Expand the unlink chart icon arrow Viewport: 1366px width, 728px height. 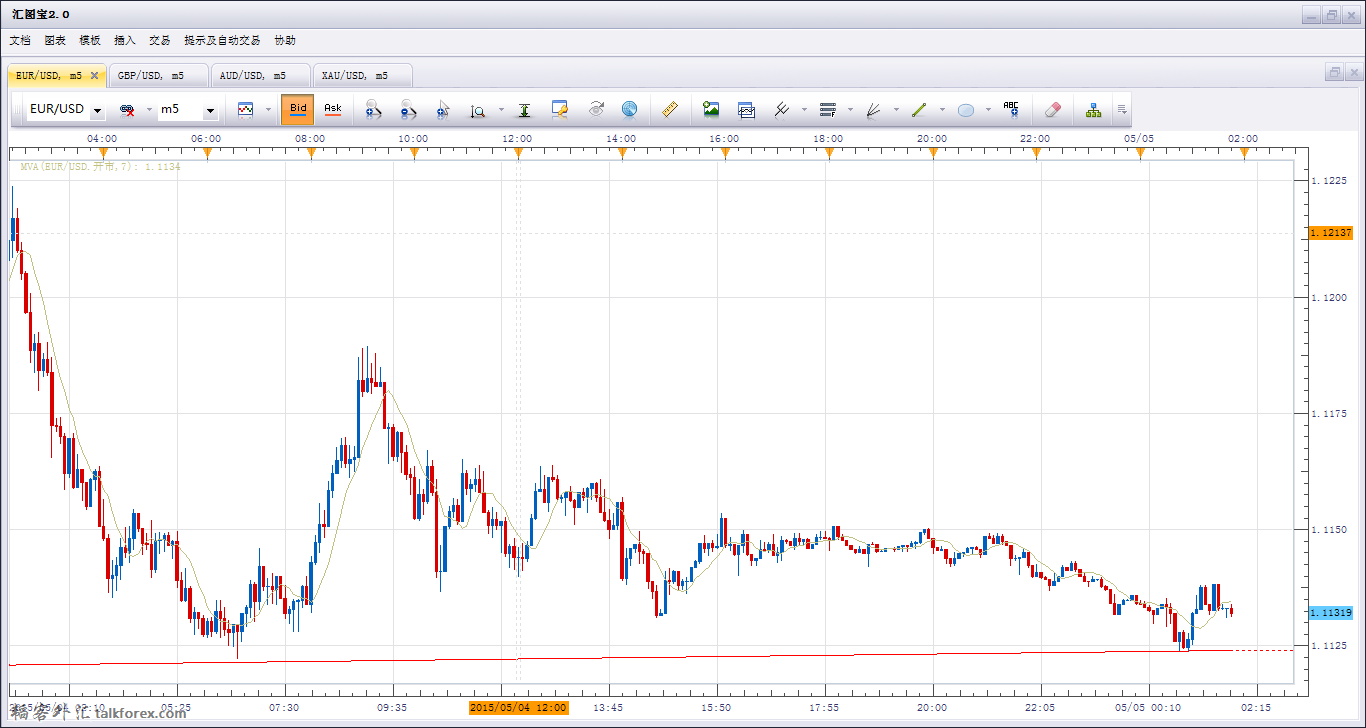click(x=149, y=110)
